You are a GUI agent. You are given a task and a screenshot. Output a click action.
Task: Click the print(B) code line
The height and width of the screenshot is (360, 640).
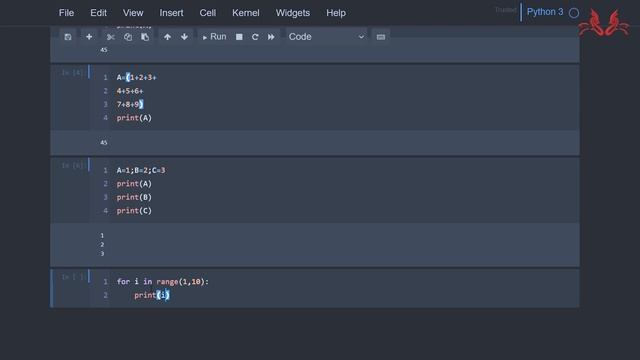[134, 197]
